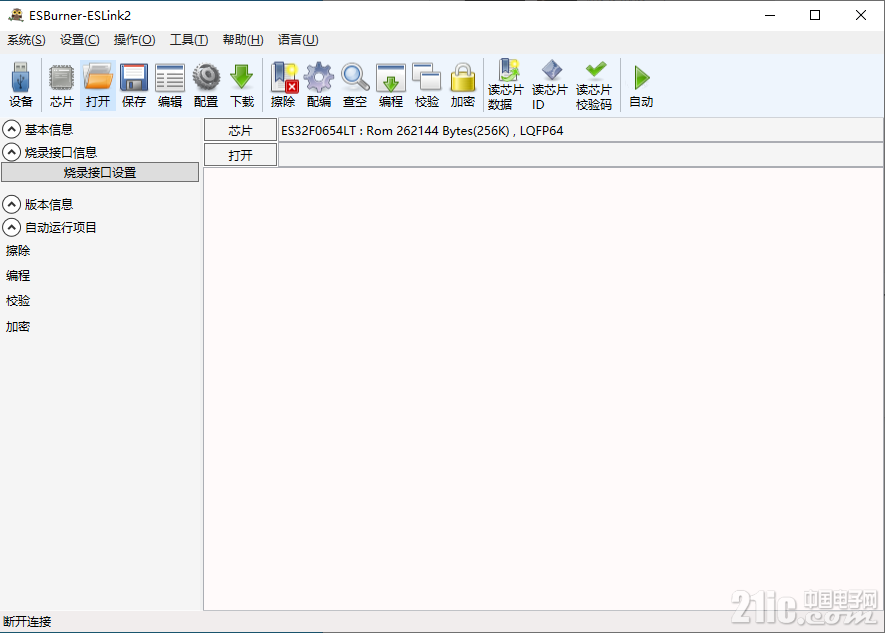Run blank check with 查空 magnifier icon
Screen dimensions: 885x633
point(355,85)
